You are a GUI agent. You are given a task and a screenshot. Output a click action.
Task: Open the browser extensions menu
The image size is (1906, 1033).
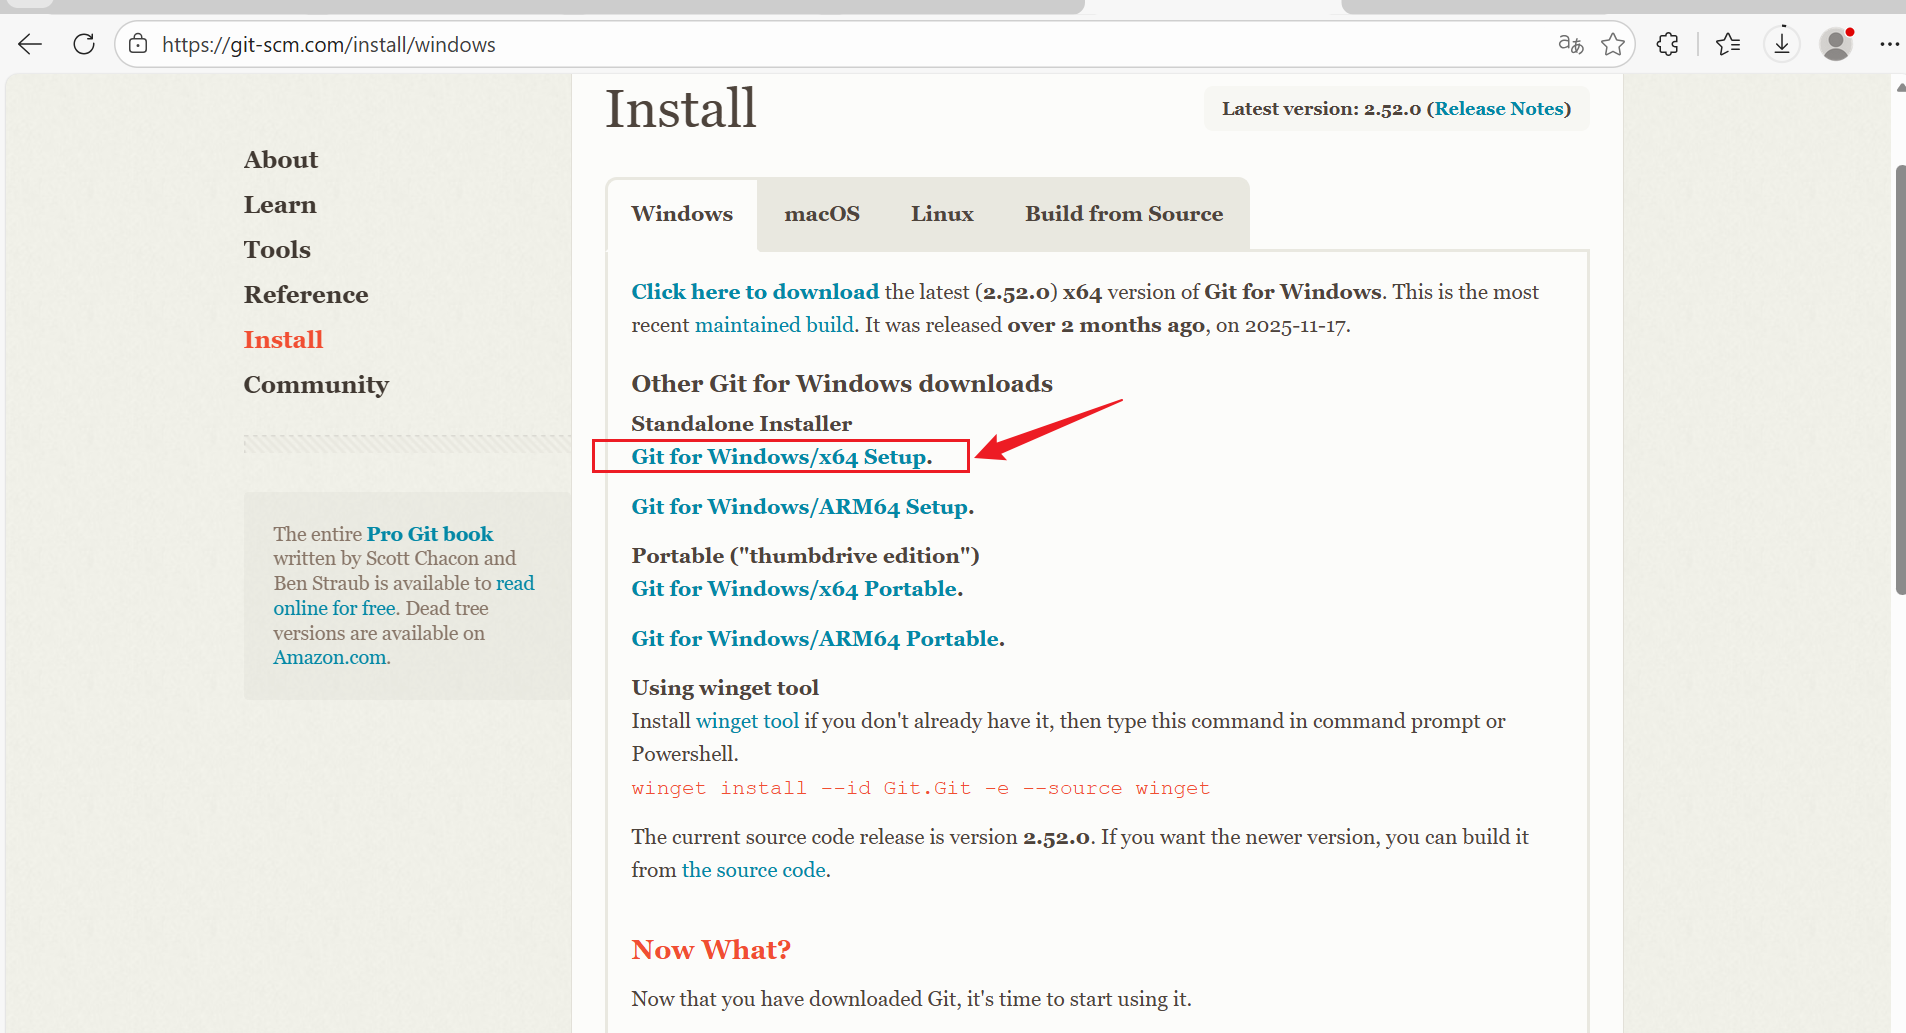(x=1667, y=44)
